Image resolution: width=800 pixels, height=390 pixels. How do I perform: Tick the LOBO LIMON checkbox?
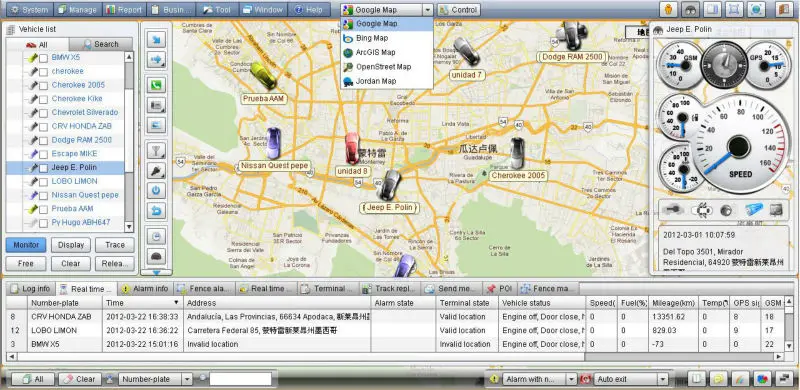(43, 182)
